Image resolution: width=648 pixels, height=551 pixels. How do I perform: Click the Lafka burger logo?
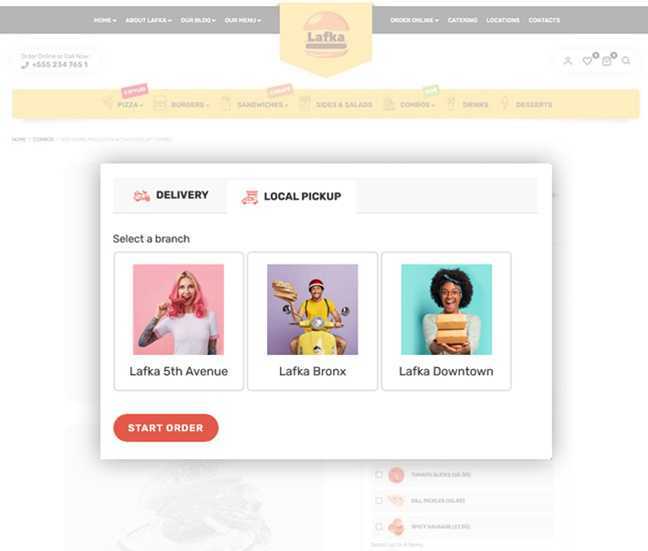coord(326,35)
